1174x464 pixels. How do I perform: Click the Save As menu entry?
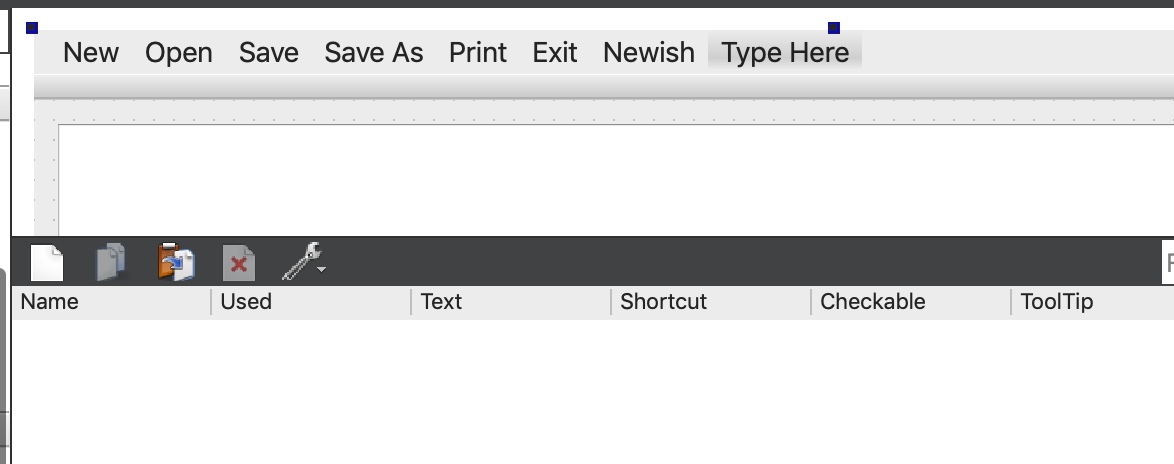coord(374,53)
